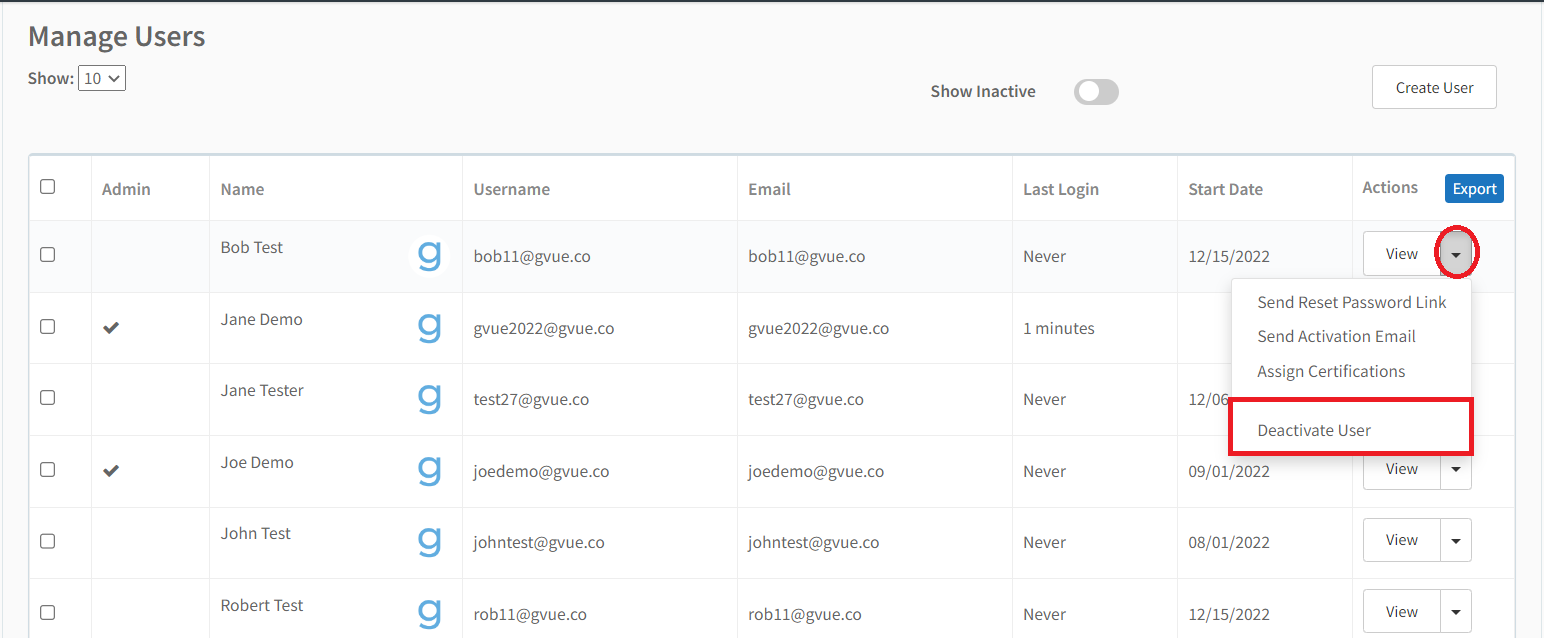Click admin checkmark in Joe Demo row
This screenshot has width=1544, height=638.
[112, 471]
